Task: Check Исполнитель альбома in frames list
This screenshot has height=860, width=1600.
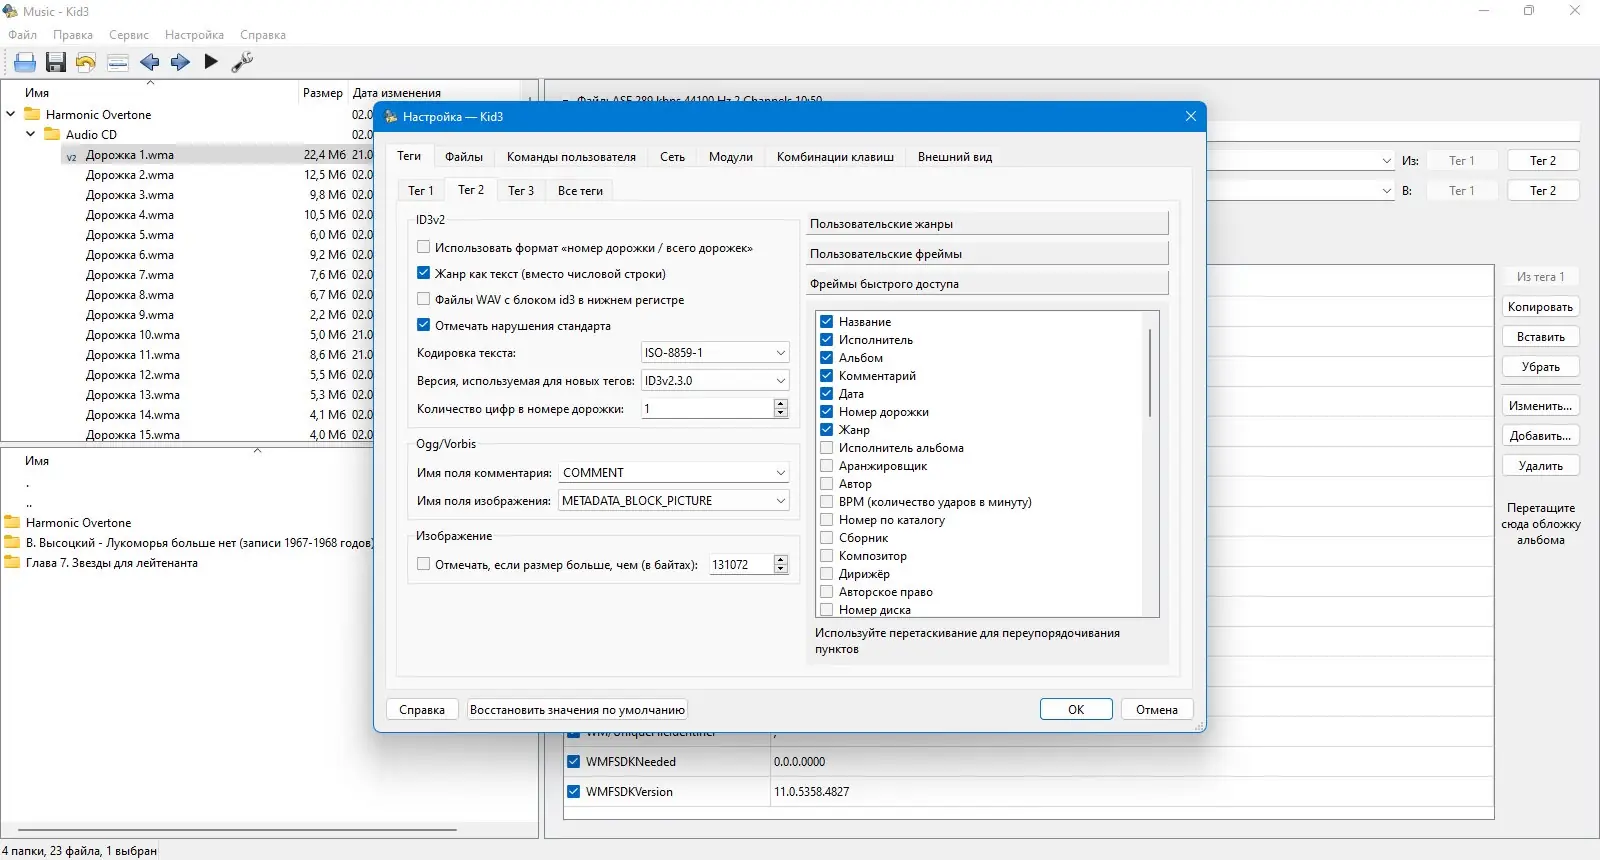Action: [827, 448]
